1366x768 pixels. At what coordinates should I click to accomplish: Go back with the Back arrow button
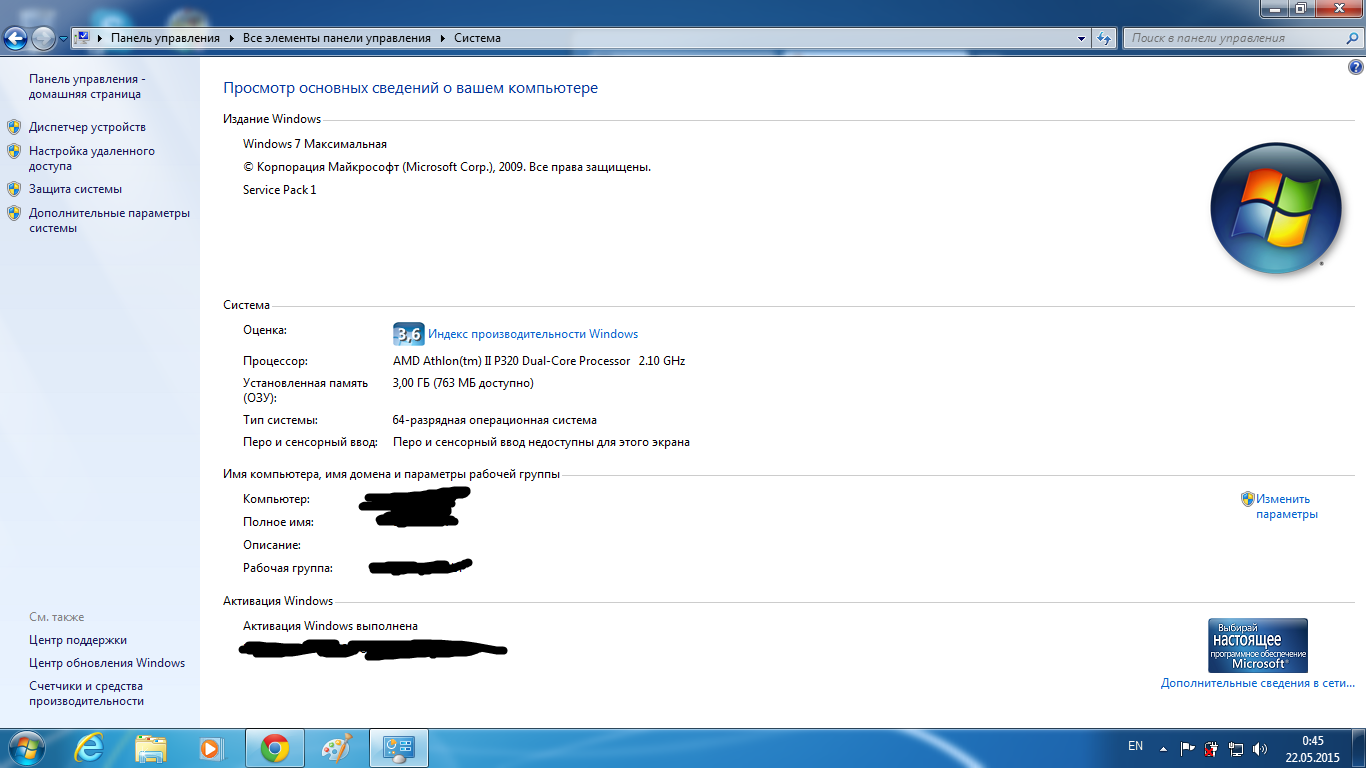pyautogui.click(x=16, y=39)
